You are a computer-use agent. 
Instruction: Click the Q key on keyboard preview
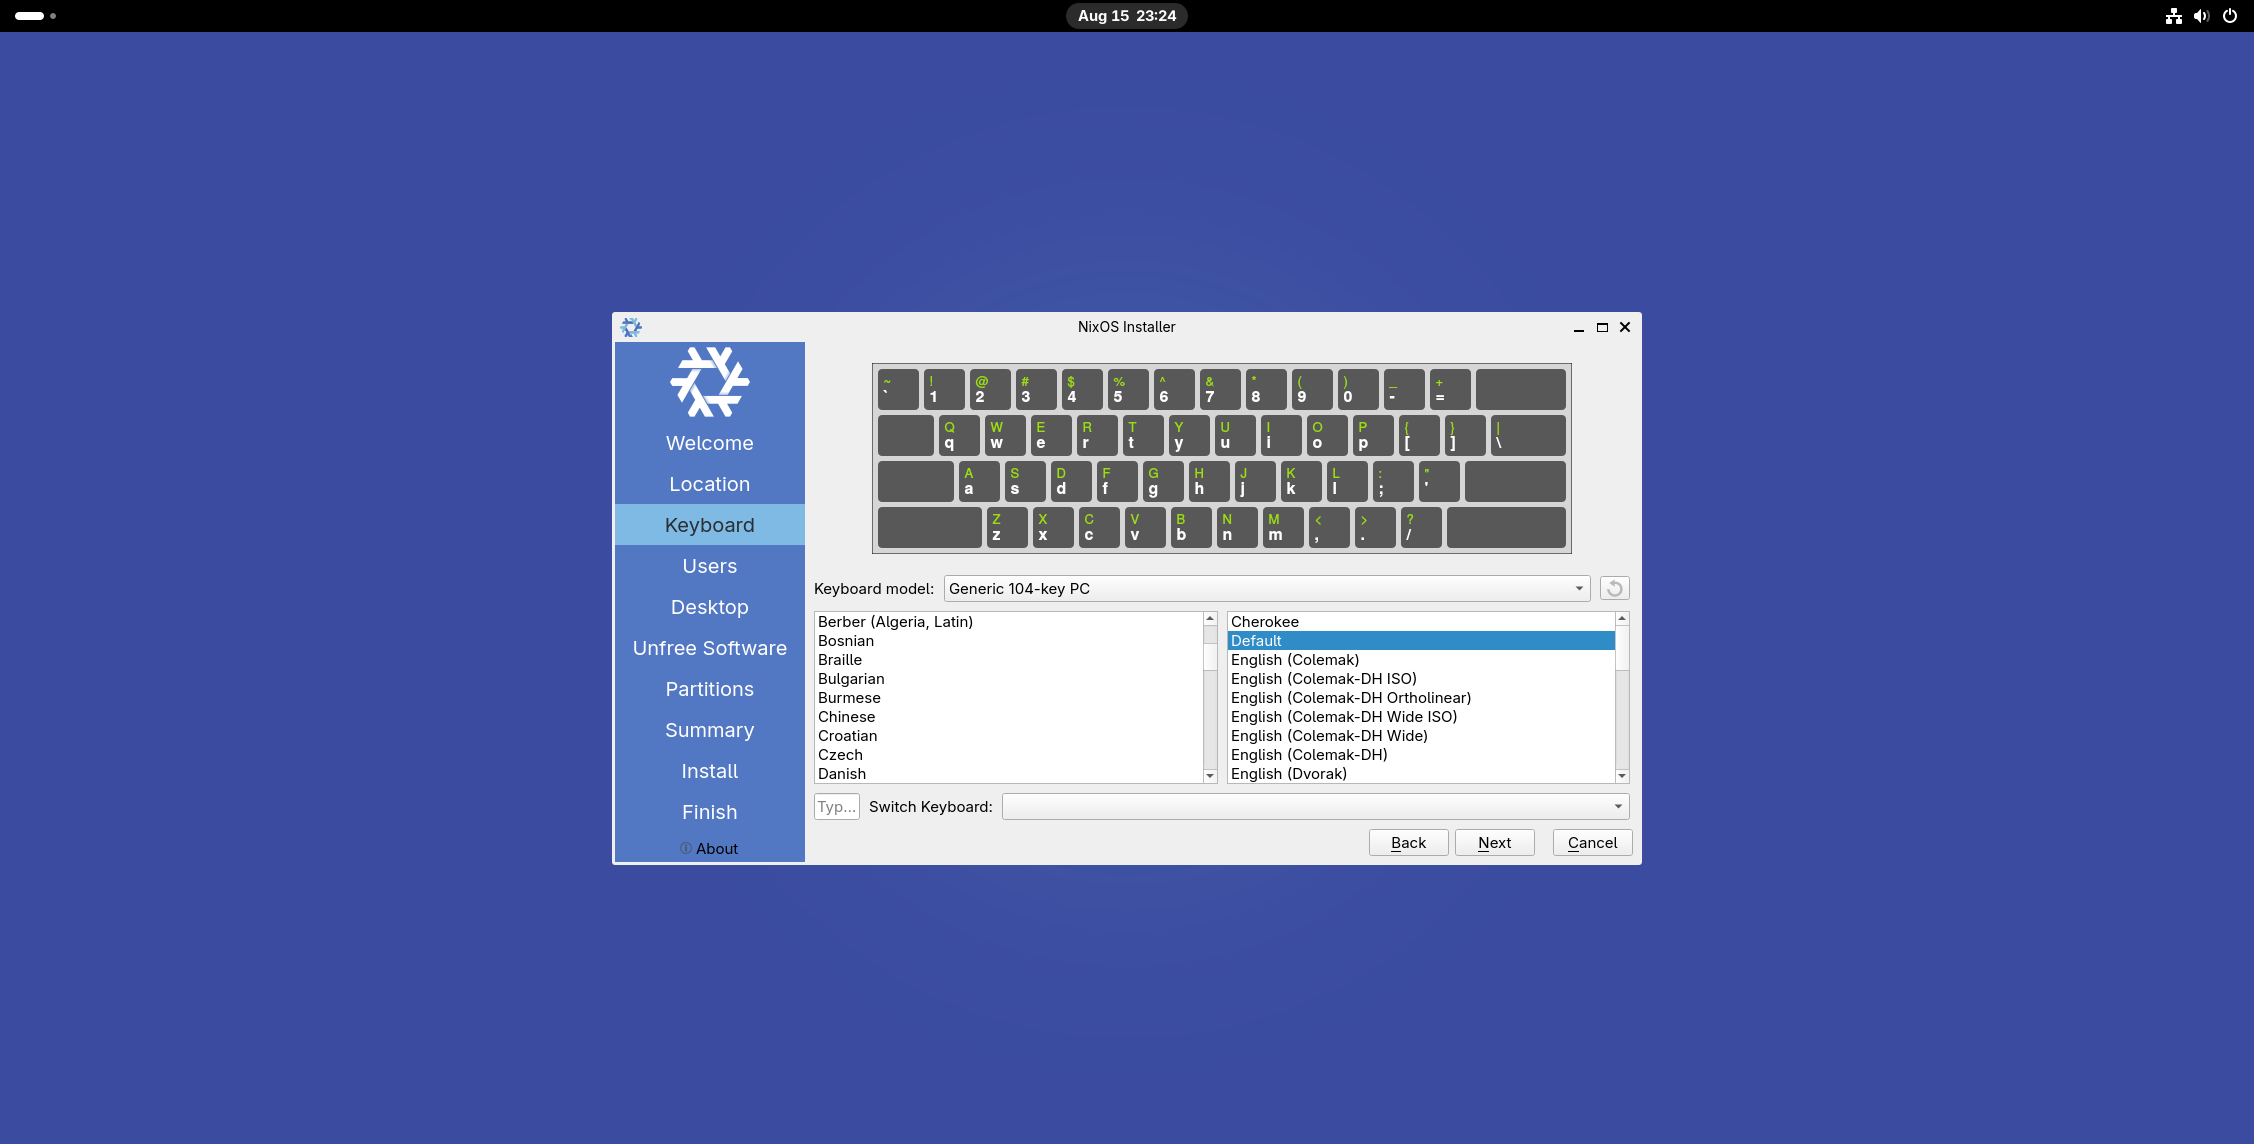(959, 435)
